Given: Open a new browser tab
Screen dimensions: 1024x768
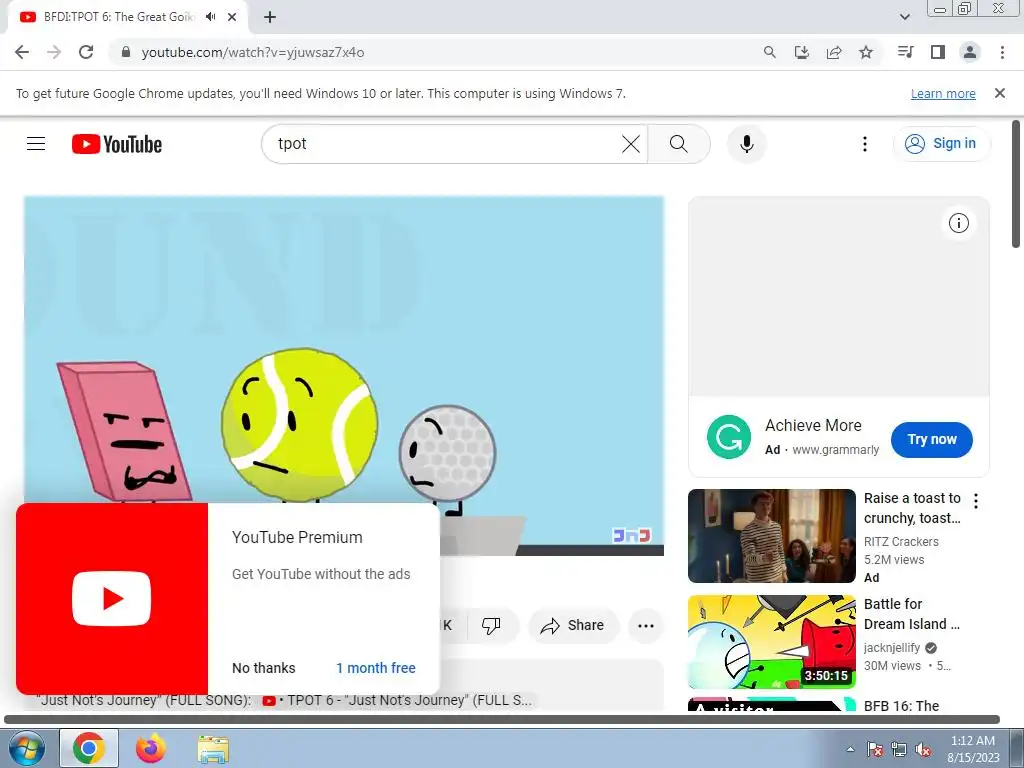Looking at the screenshot, I should [x=270, y=17].
